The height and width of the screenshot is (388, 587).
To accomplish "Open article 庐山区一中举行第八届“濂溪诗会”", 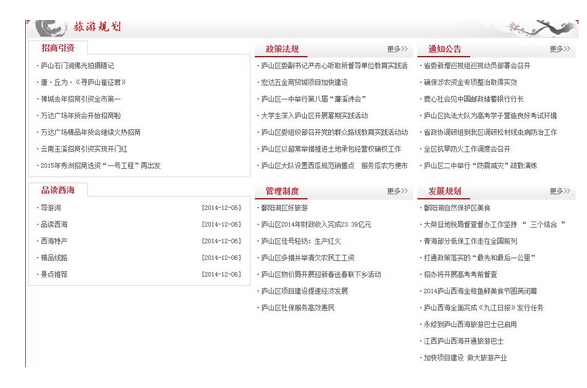I will click(x=313, y=99).
